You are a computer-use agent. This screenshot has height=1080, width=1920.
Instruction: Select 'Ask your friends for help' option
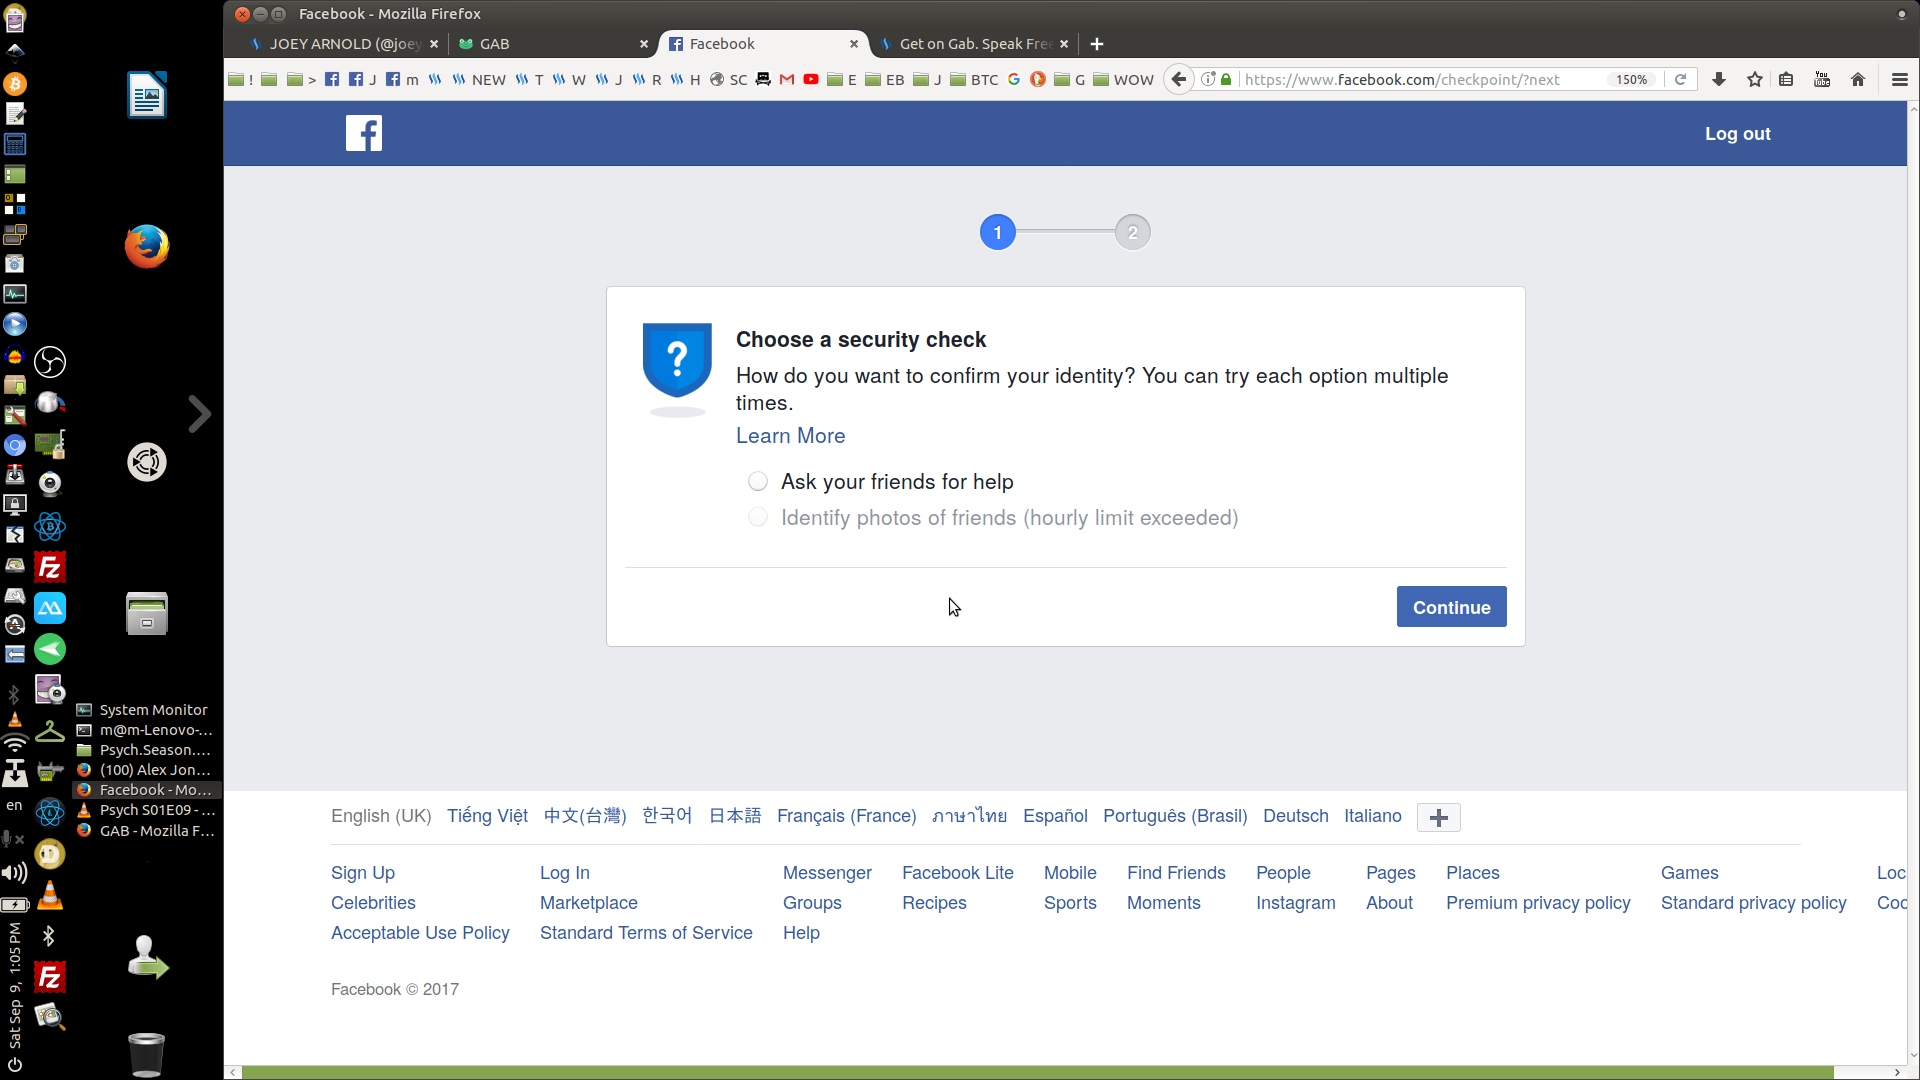(758, 482)
